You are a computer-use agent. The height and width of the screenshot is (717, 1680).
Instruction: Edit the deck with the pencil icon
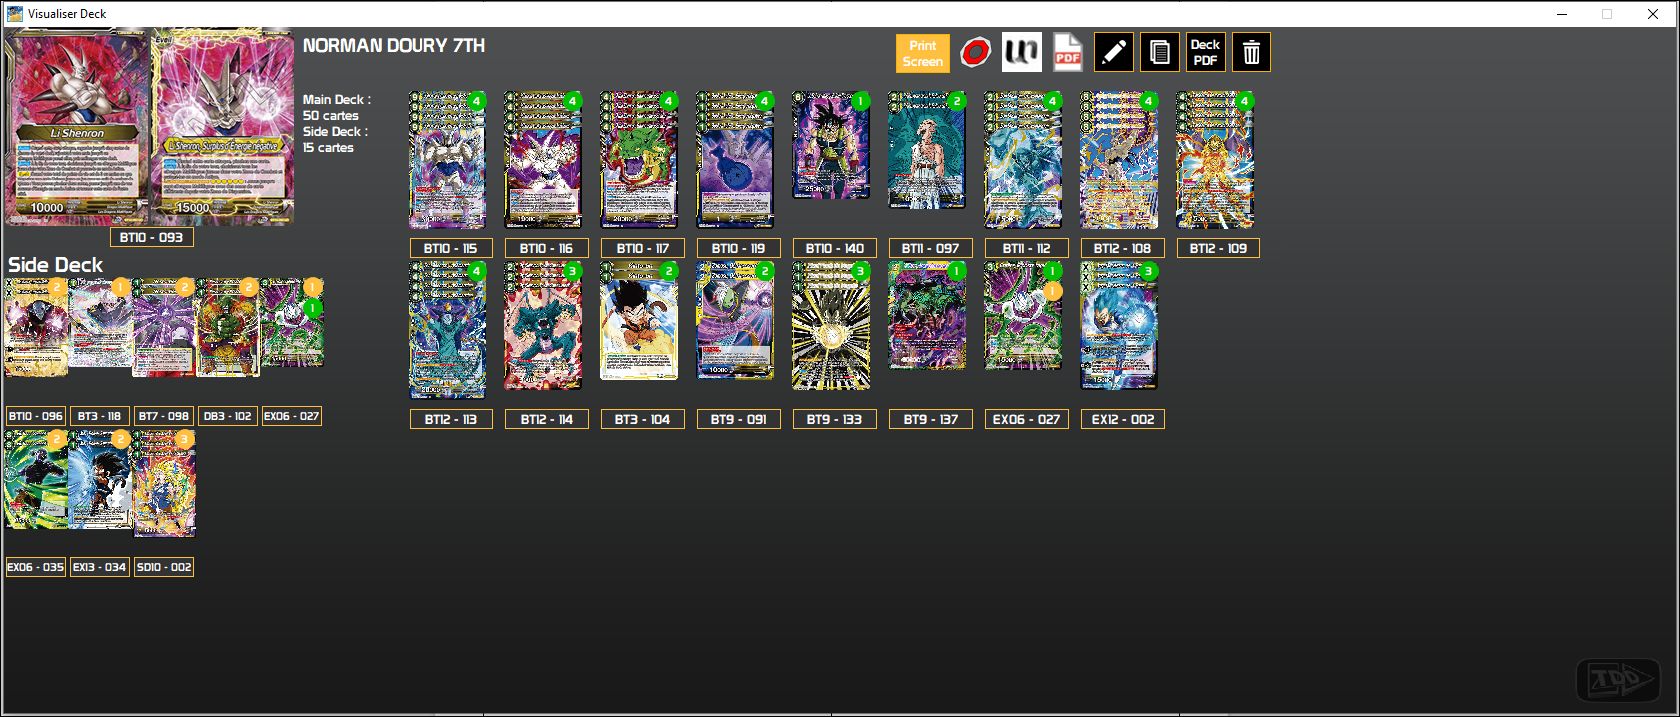[x=1113, y=53]
